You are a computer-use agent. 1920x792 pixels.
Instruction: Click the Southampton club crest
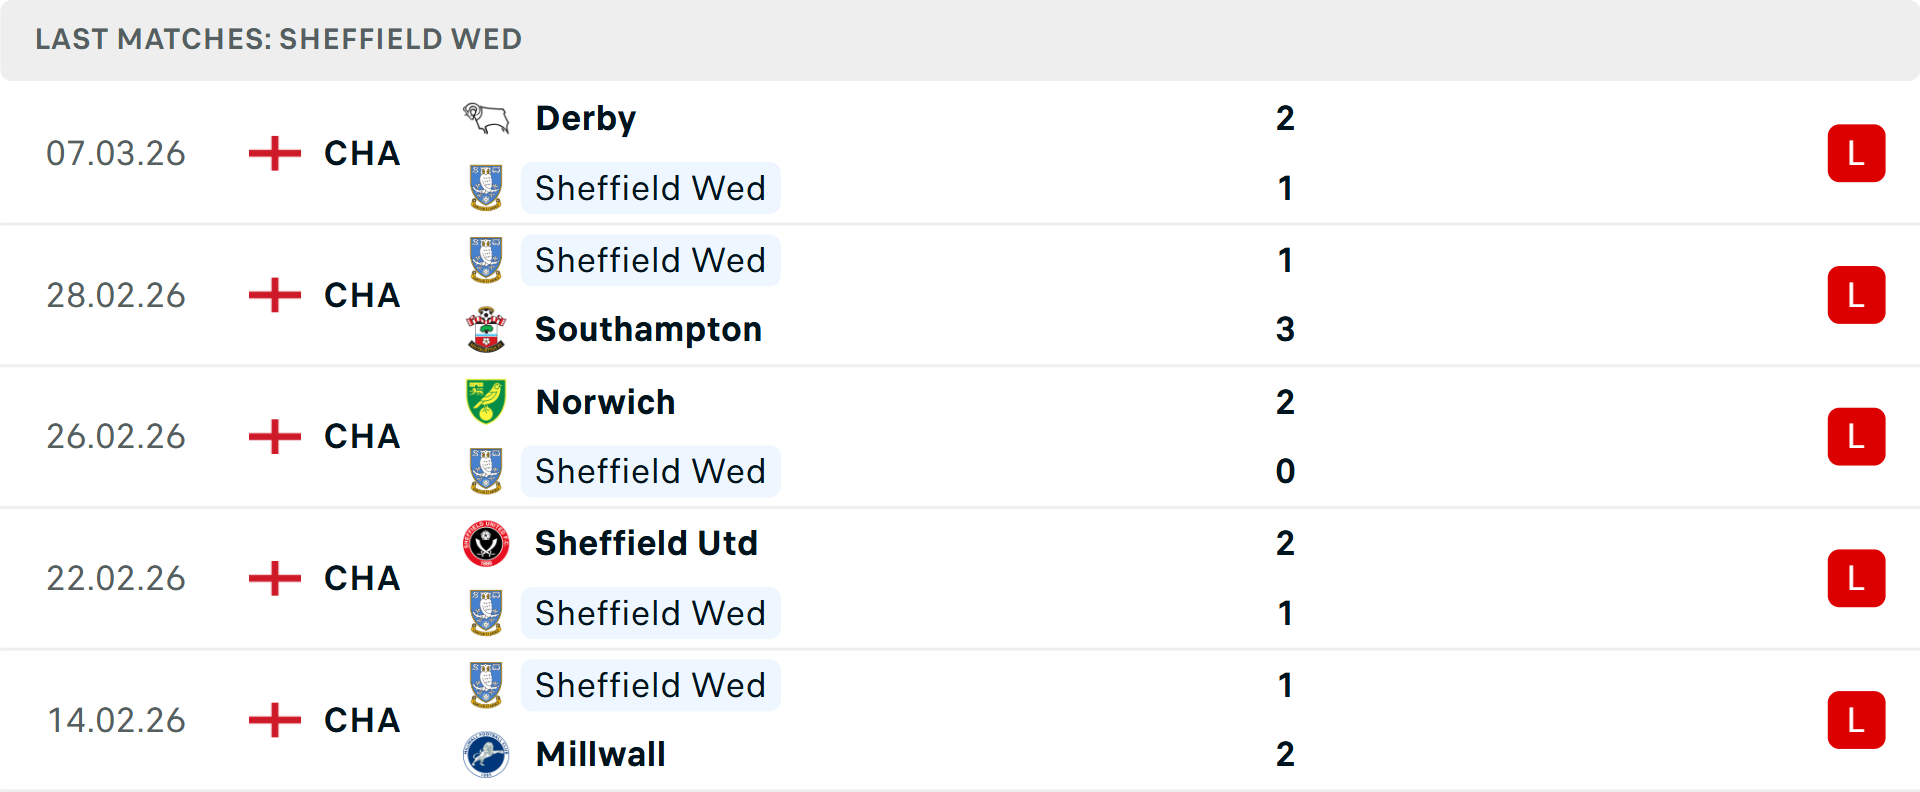coord(486,329)
